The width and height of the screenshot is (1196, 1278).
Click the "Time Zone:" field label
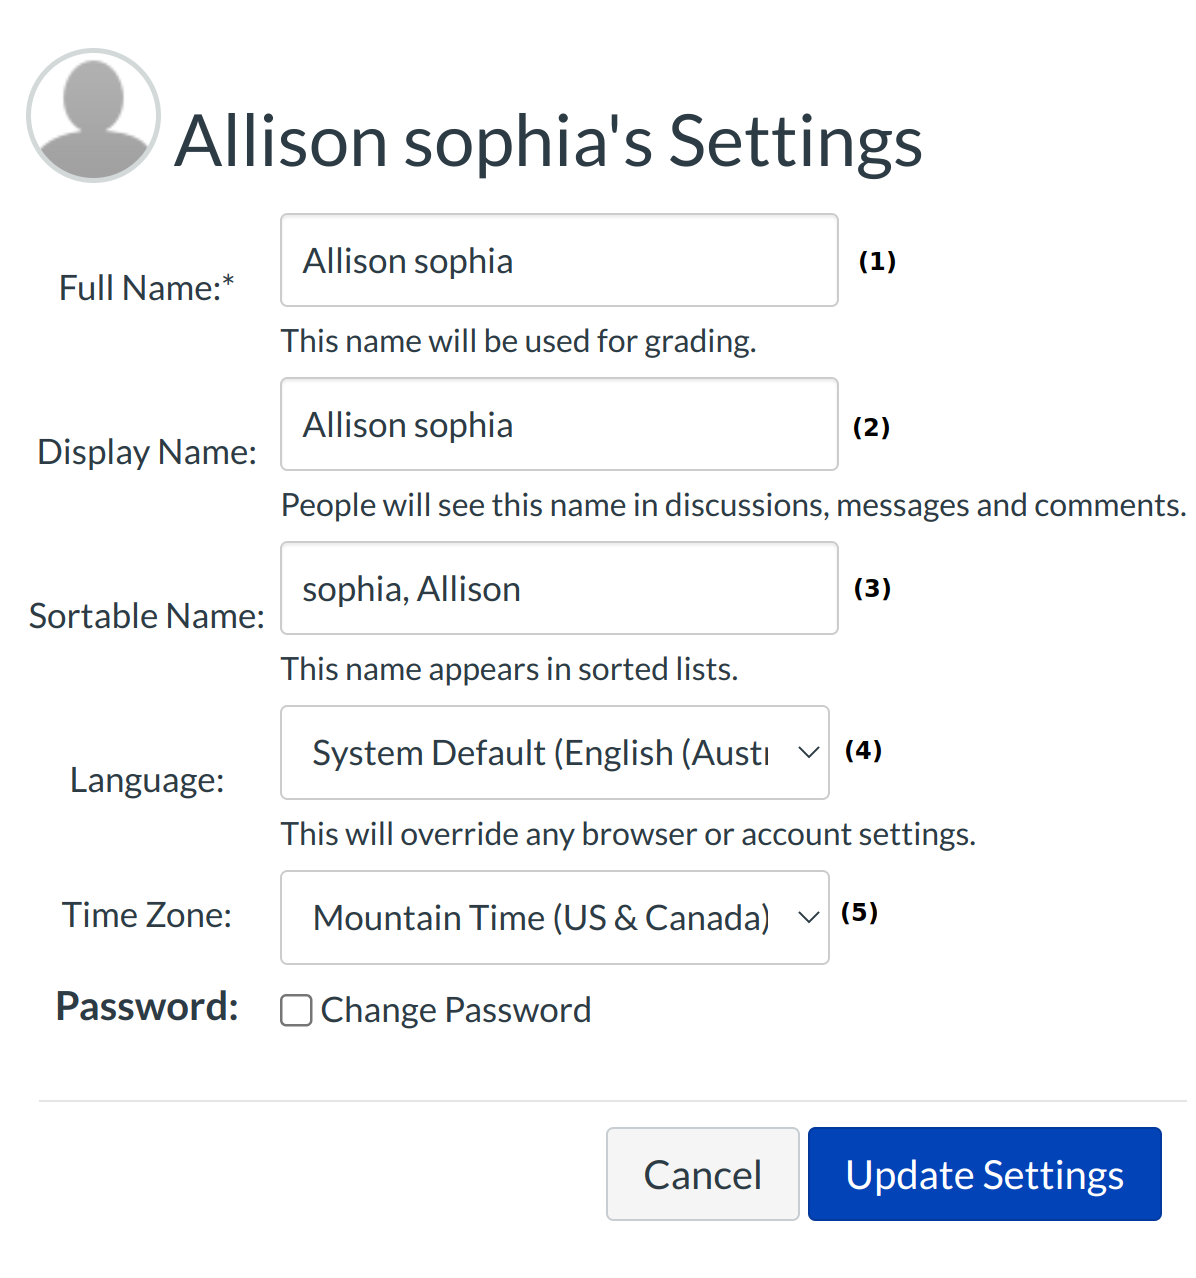click(x=147, y=915)
